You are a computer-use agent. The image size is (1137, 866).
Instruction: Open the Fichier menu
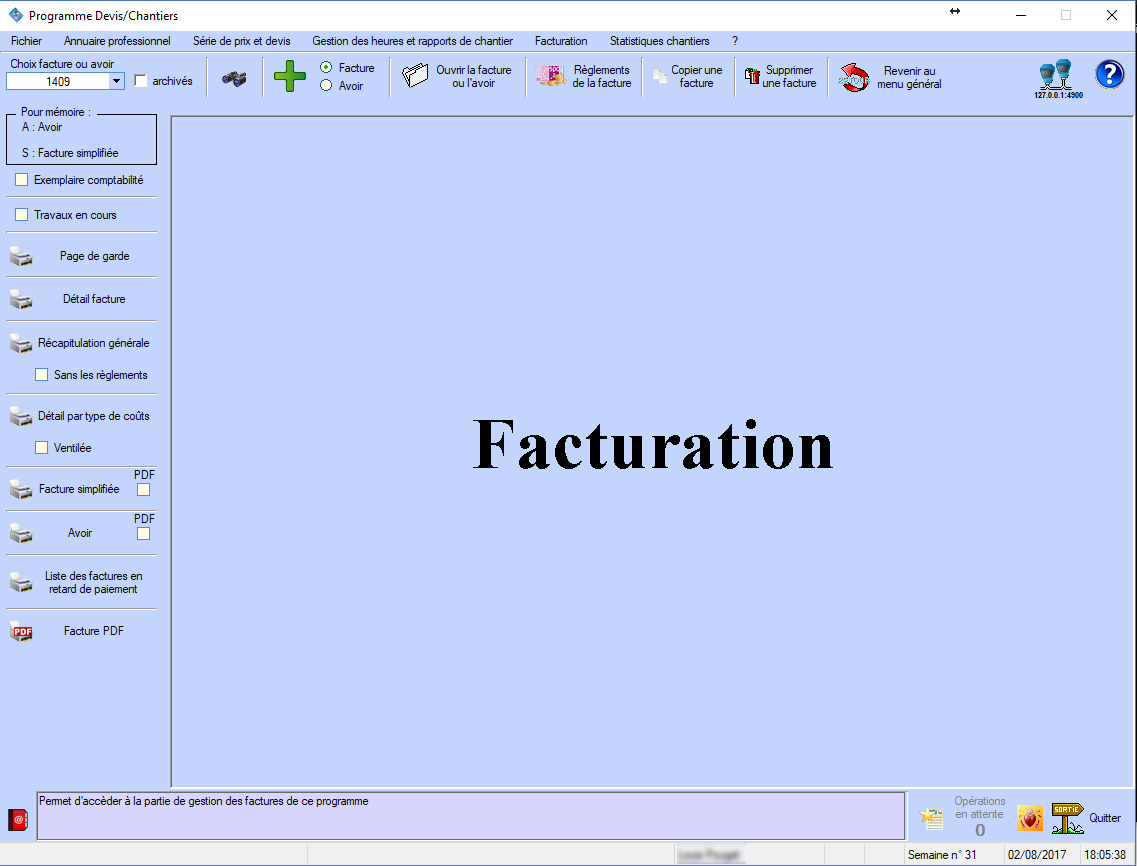pyautogui.click(x=26, y=41)
